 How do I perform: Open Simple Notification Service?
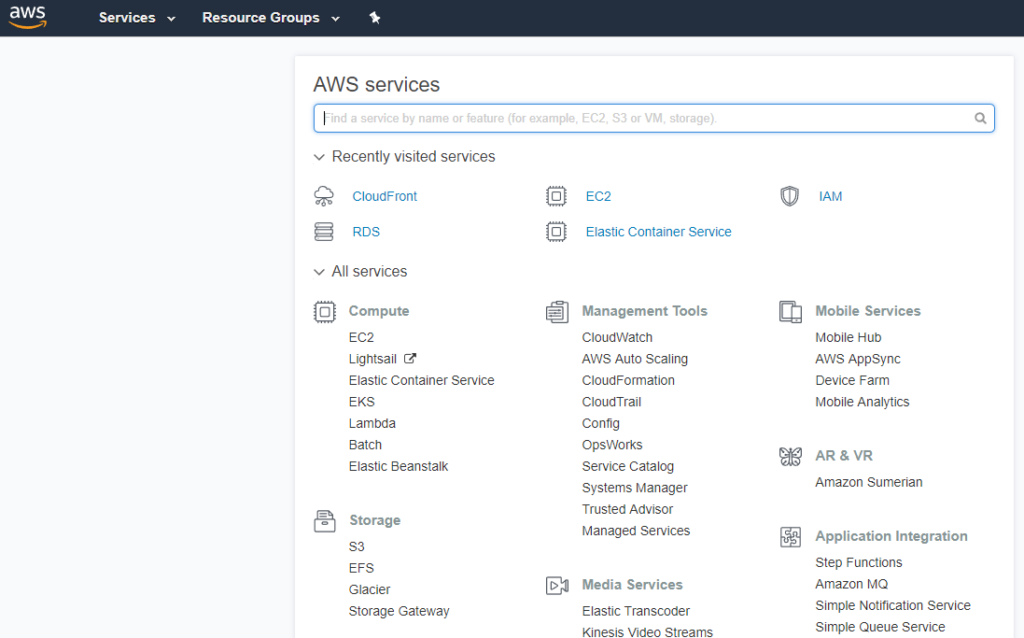[x=893, y=606]
